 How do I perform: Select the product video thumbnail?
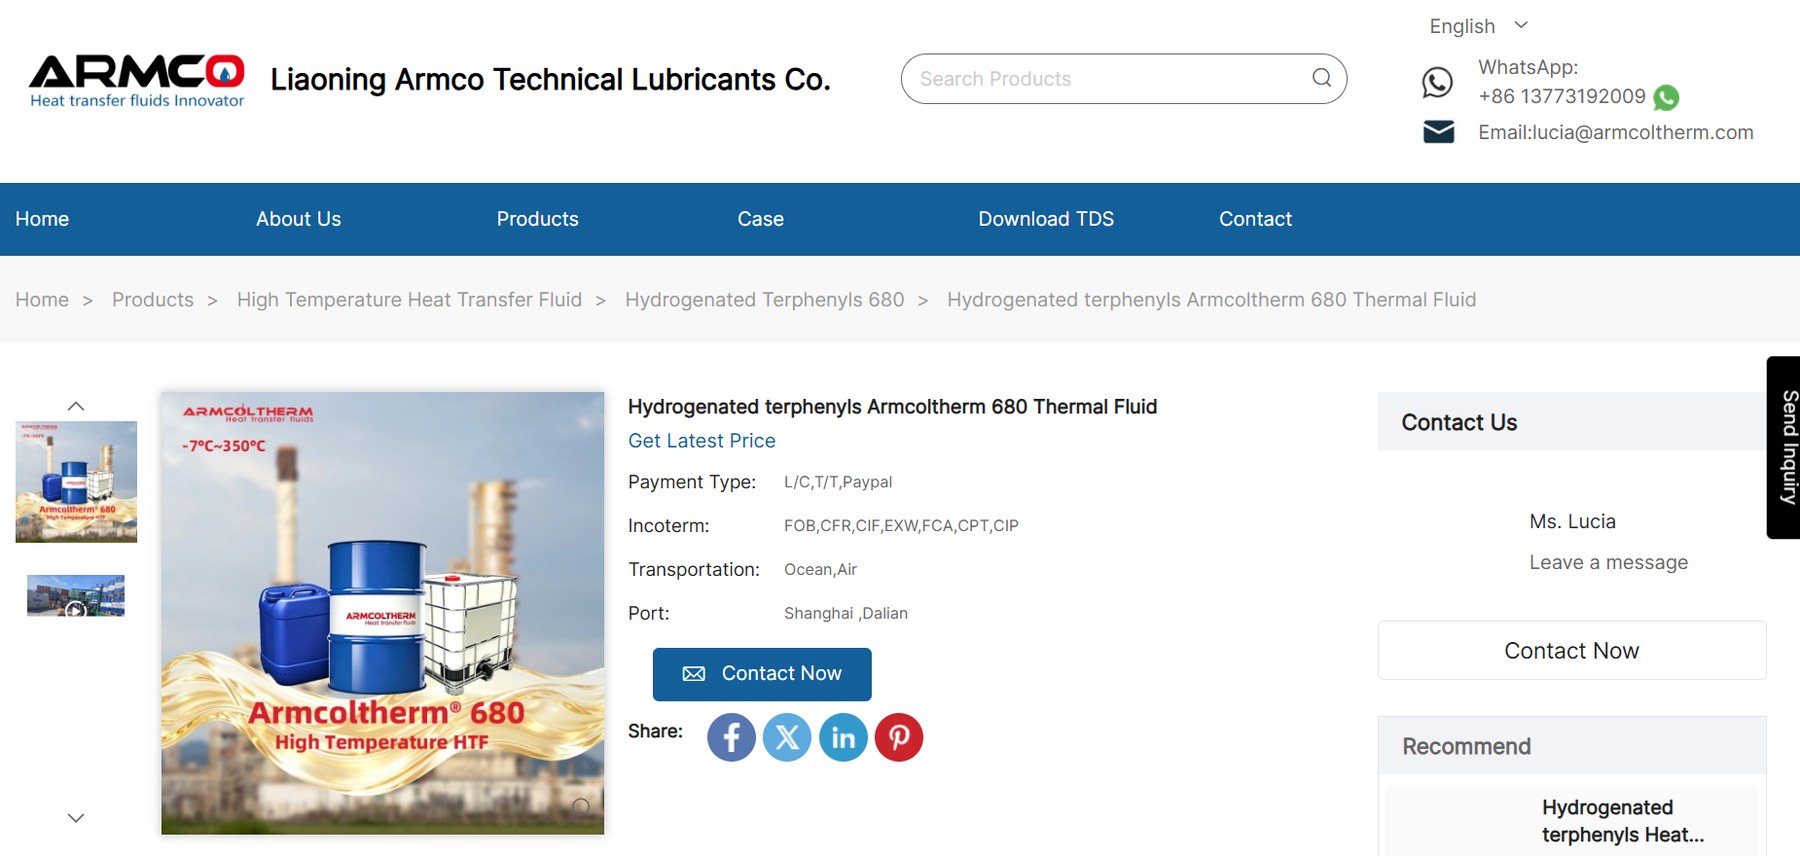point(76,596)
